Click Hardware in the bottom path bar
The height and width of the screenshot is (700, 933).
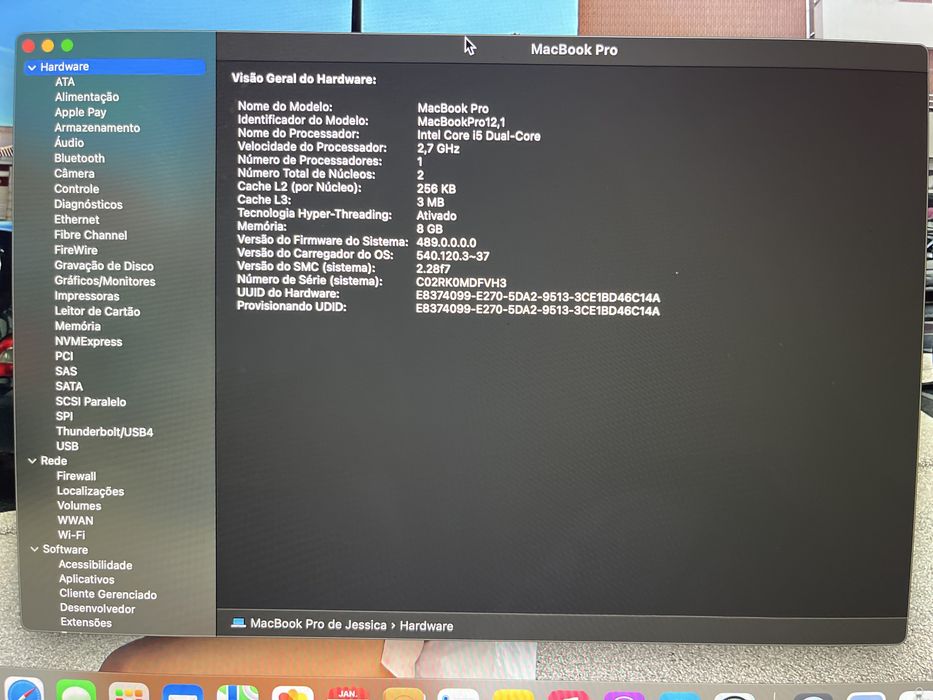(x=426, y=626)
